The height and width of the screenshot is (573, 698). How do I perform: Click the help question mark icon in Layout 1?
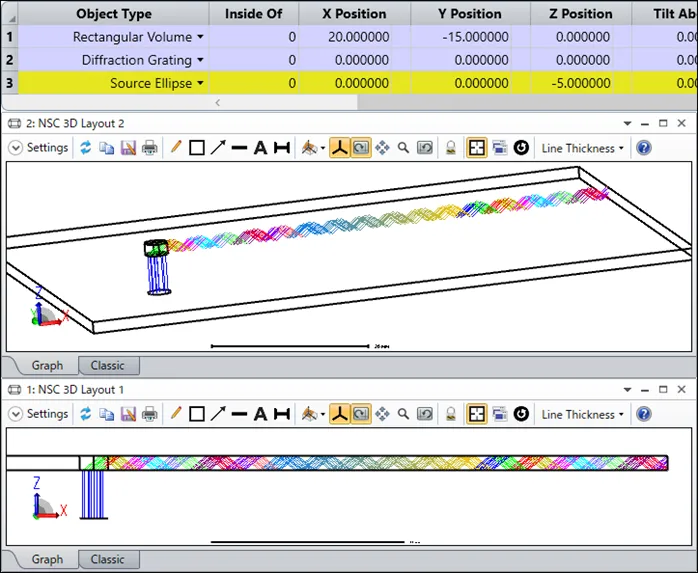[644, 414]
